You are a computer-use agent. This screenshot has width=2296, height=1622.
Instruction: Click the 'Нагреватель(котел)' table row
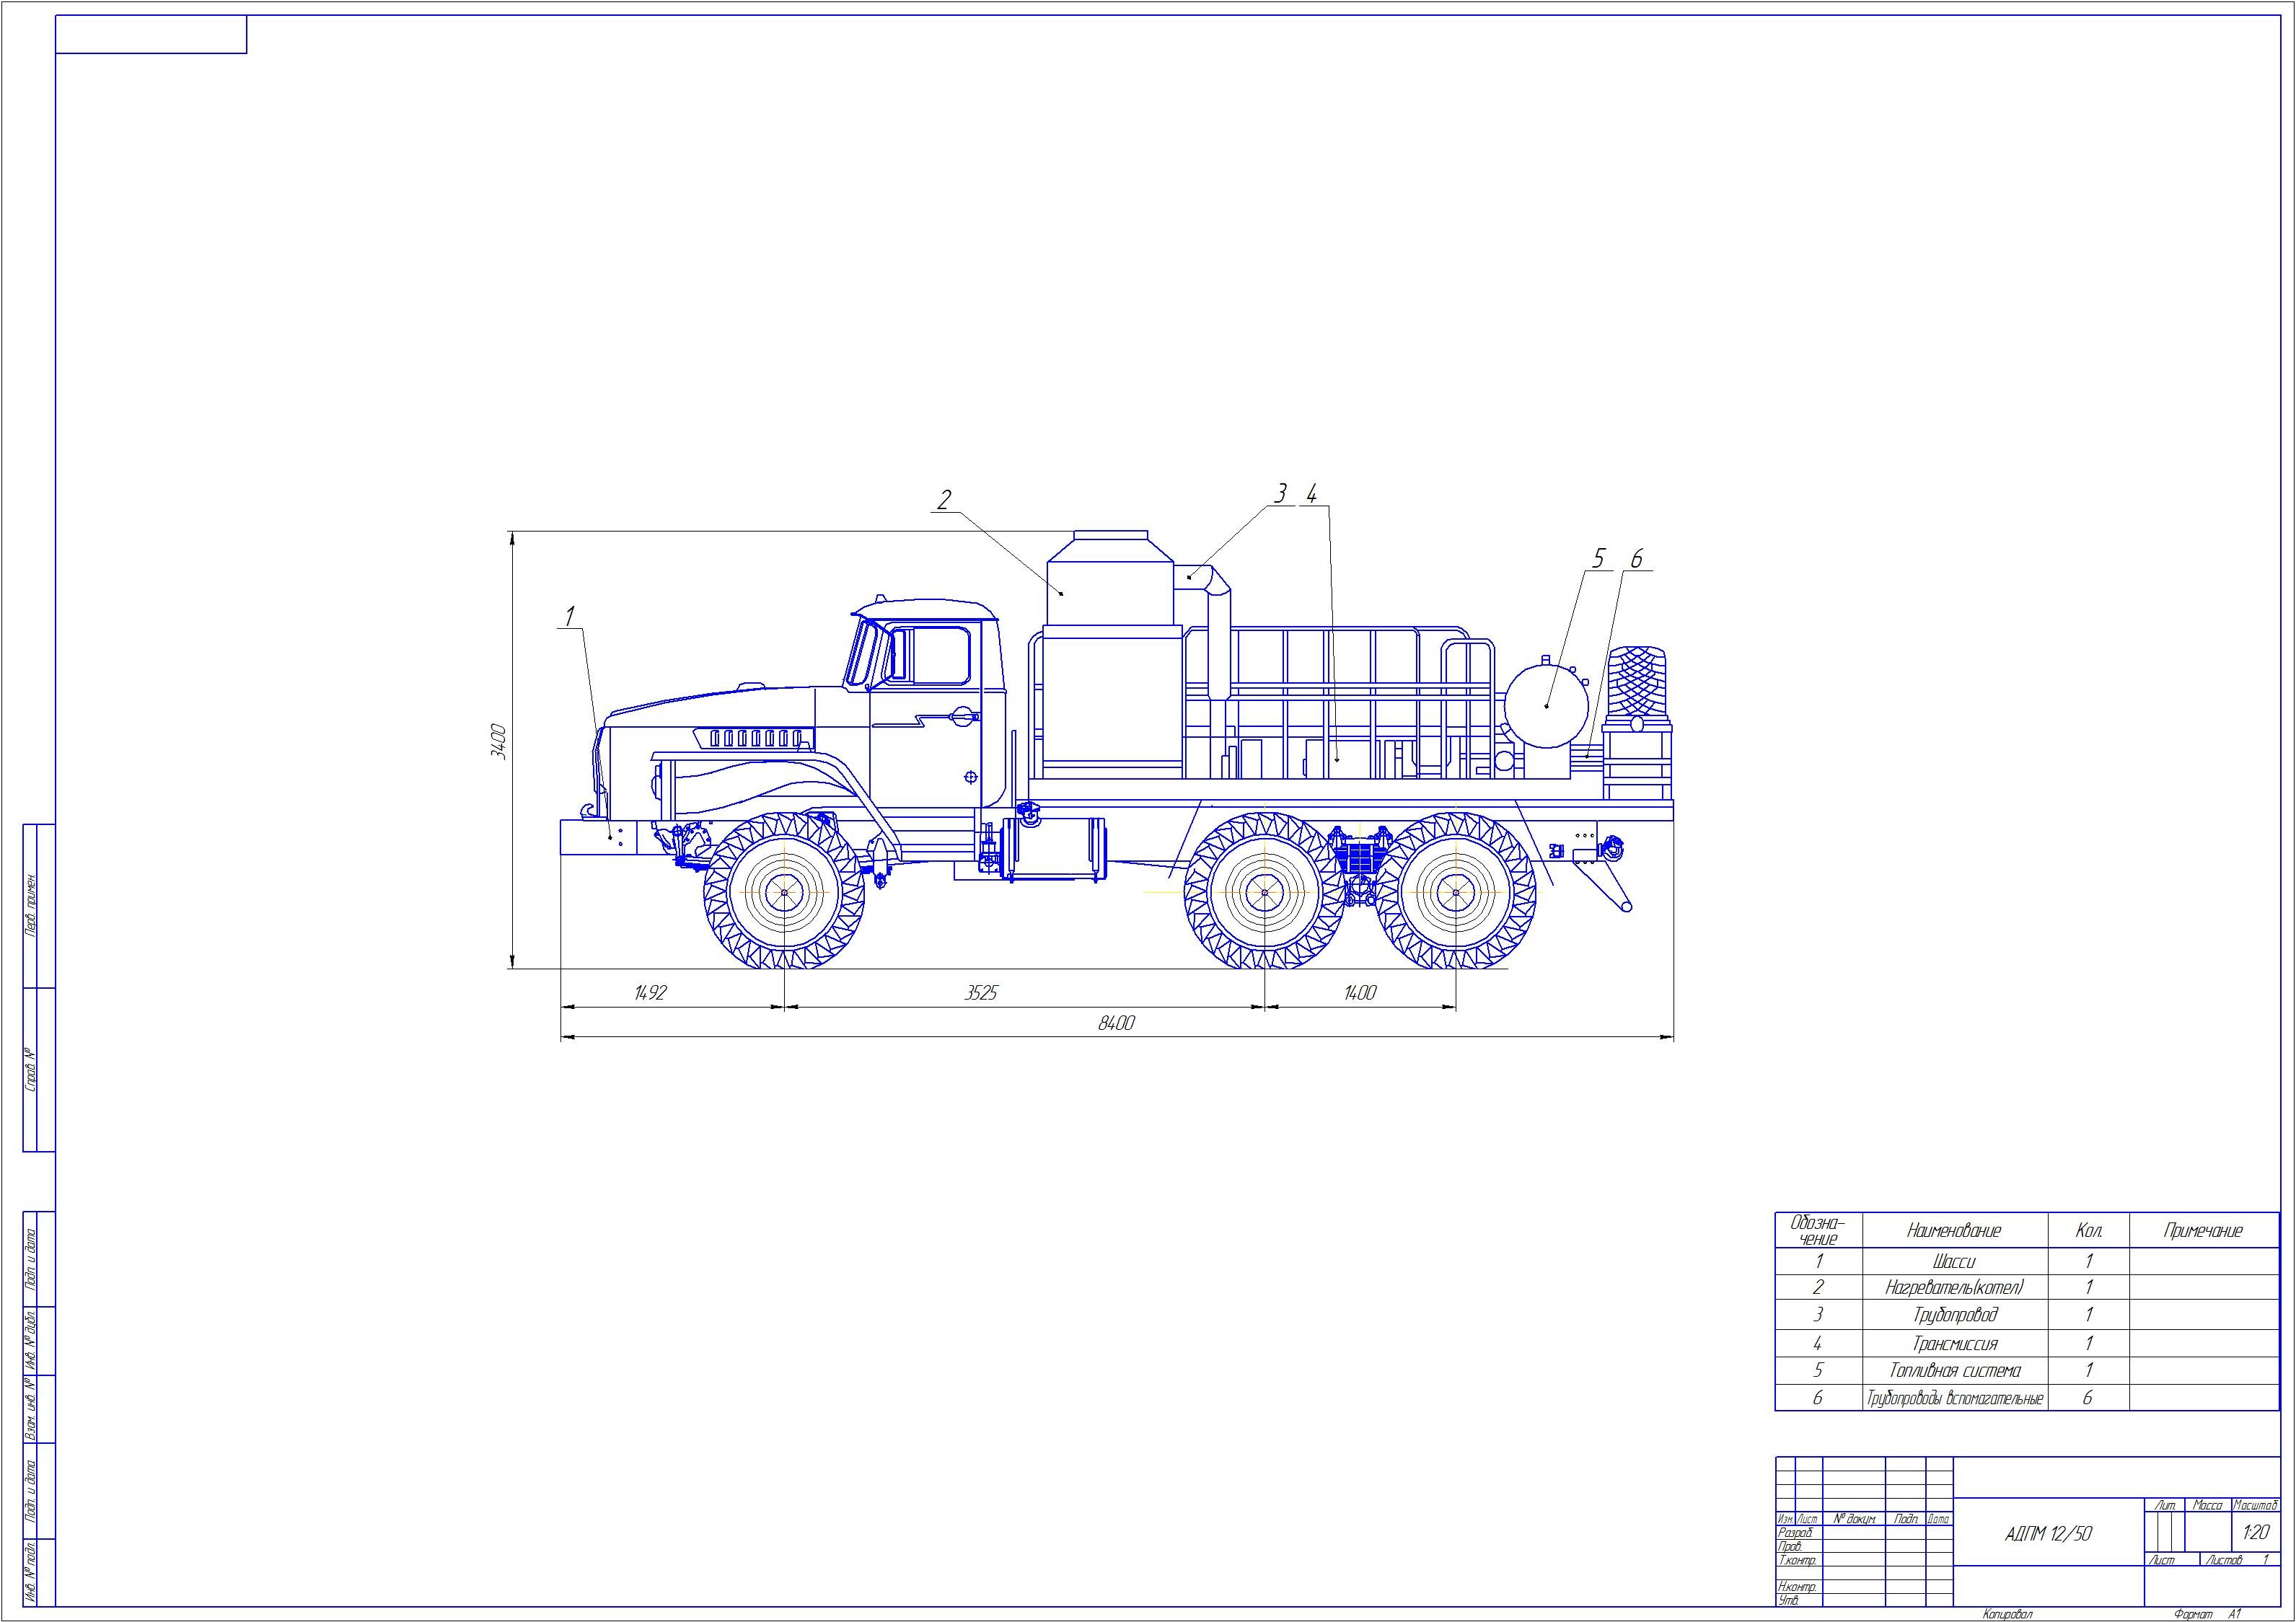pos(1954,1288)
